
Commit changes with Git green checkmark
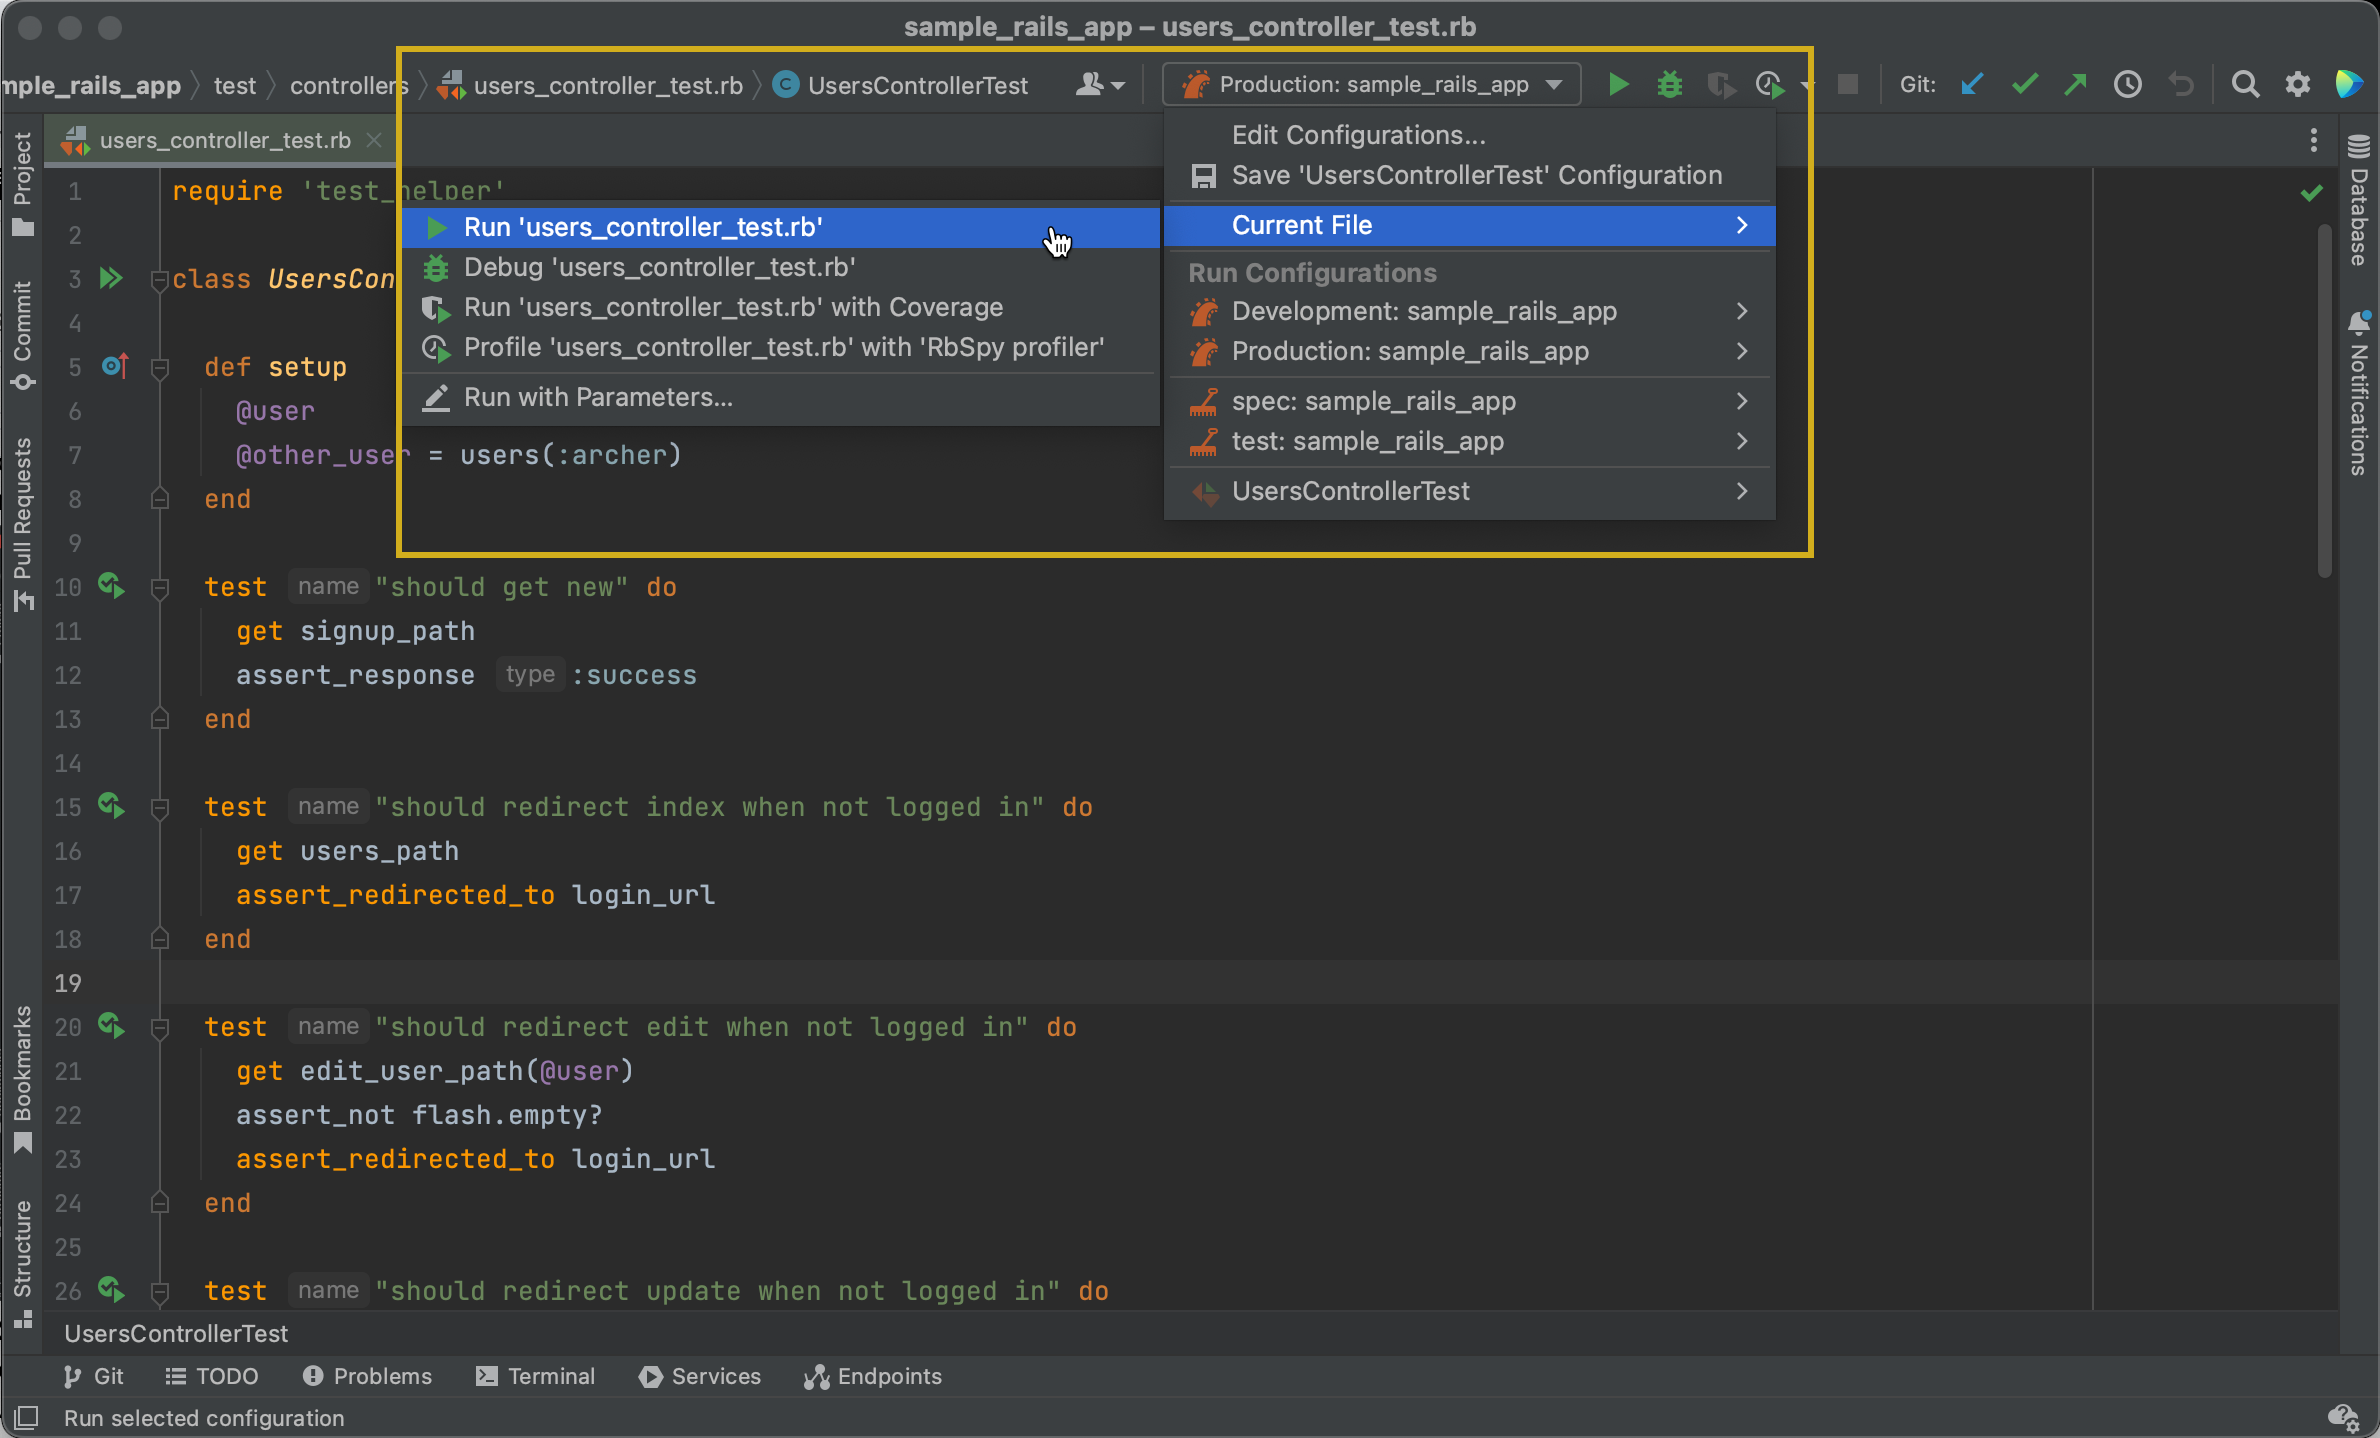coord(2024,85)
